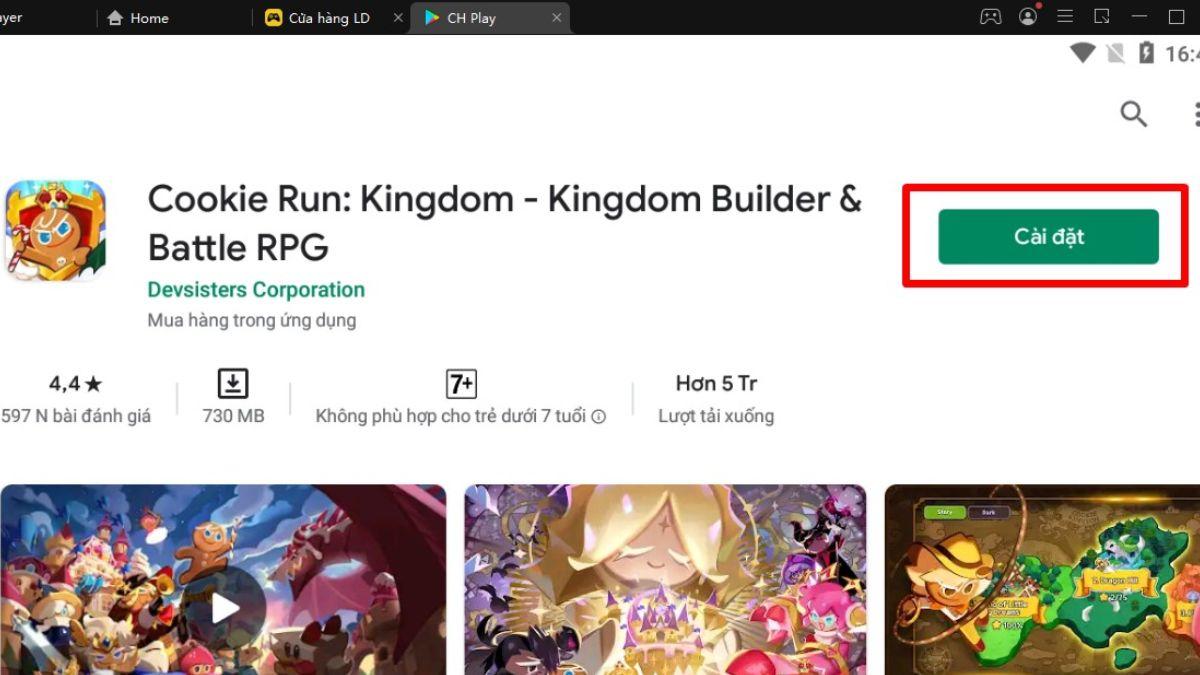Click the 730 MB size text
The width and height of the screenshot is (1200, 675).
tap(233, 416)
